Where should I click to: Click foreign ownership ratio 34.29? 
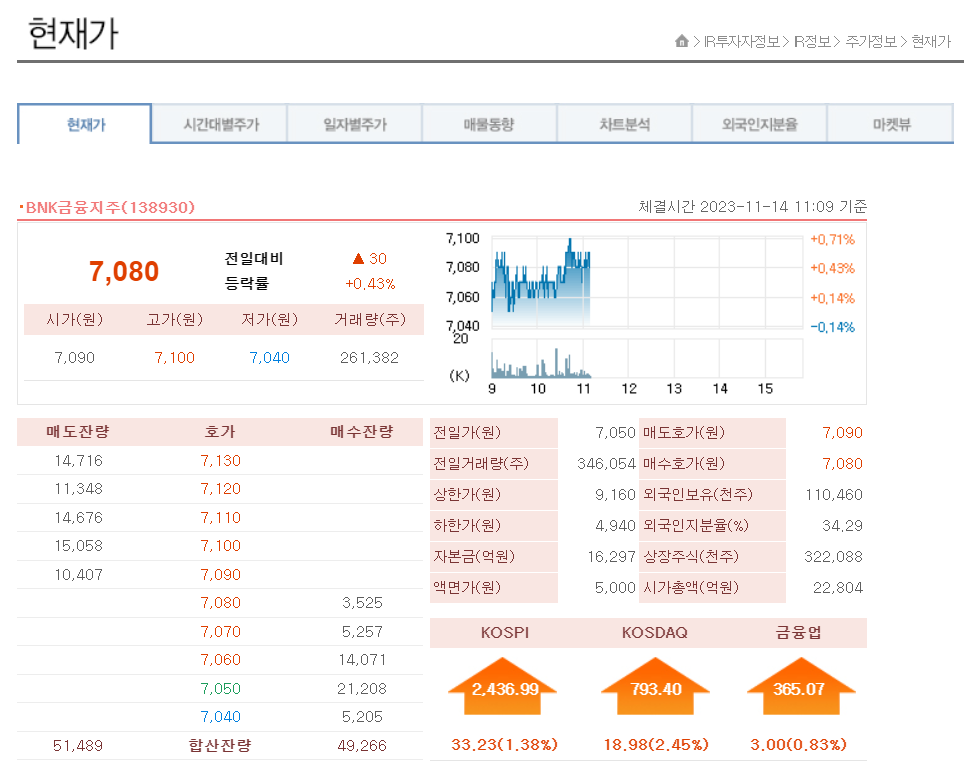[x=843, y=526]
